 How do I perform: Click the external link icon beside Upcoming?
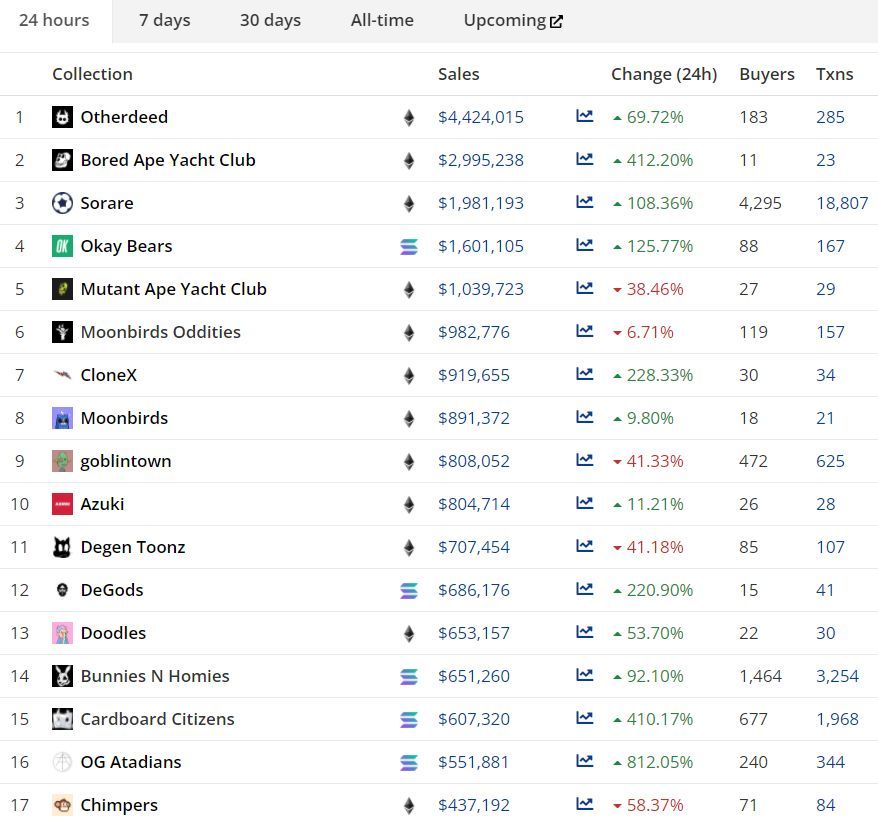tap(556, 22)
